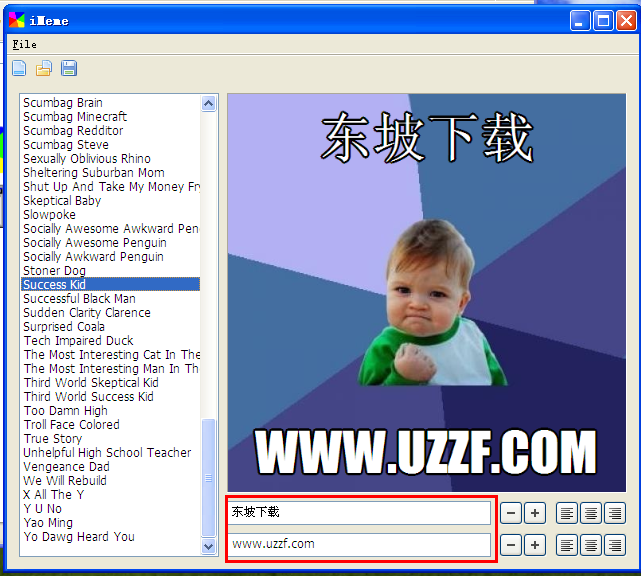Align bottom text left

567,545
